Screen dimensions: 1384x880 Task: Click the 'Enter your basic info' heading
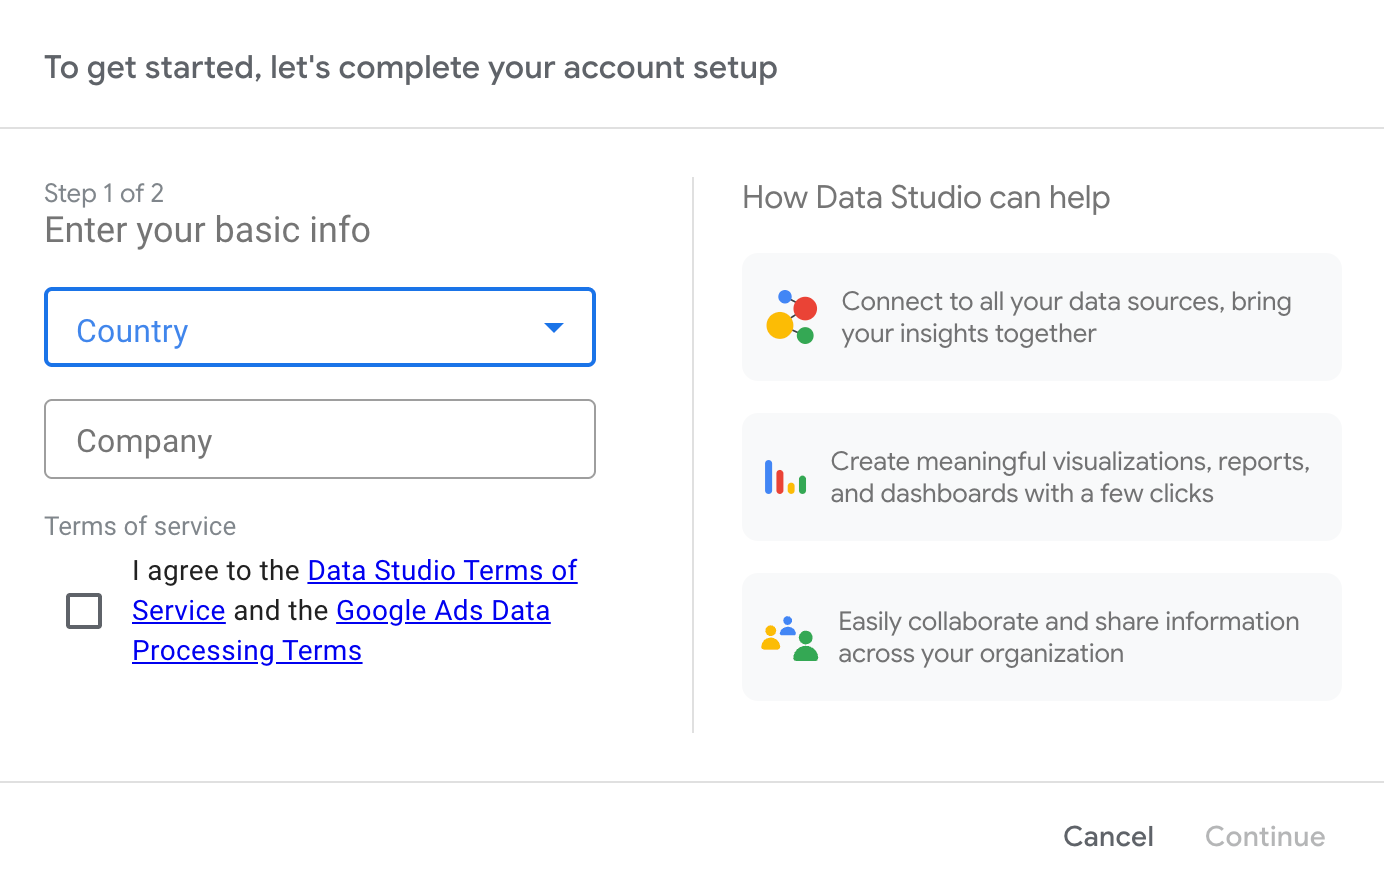(208, 230)
